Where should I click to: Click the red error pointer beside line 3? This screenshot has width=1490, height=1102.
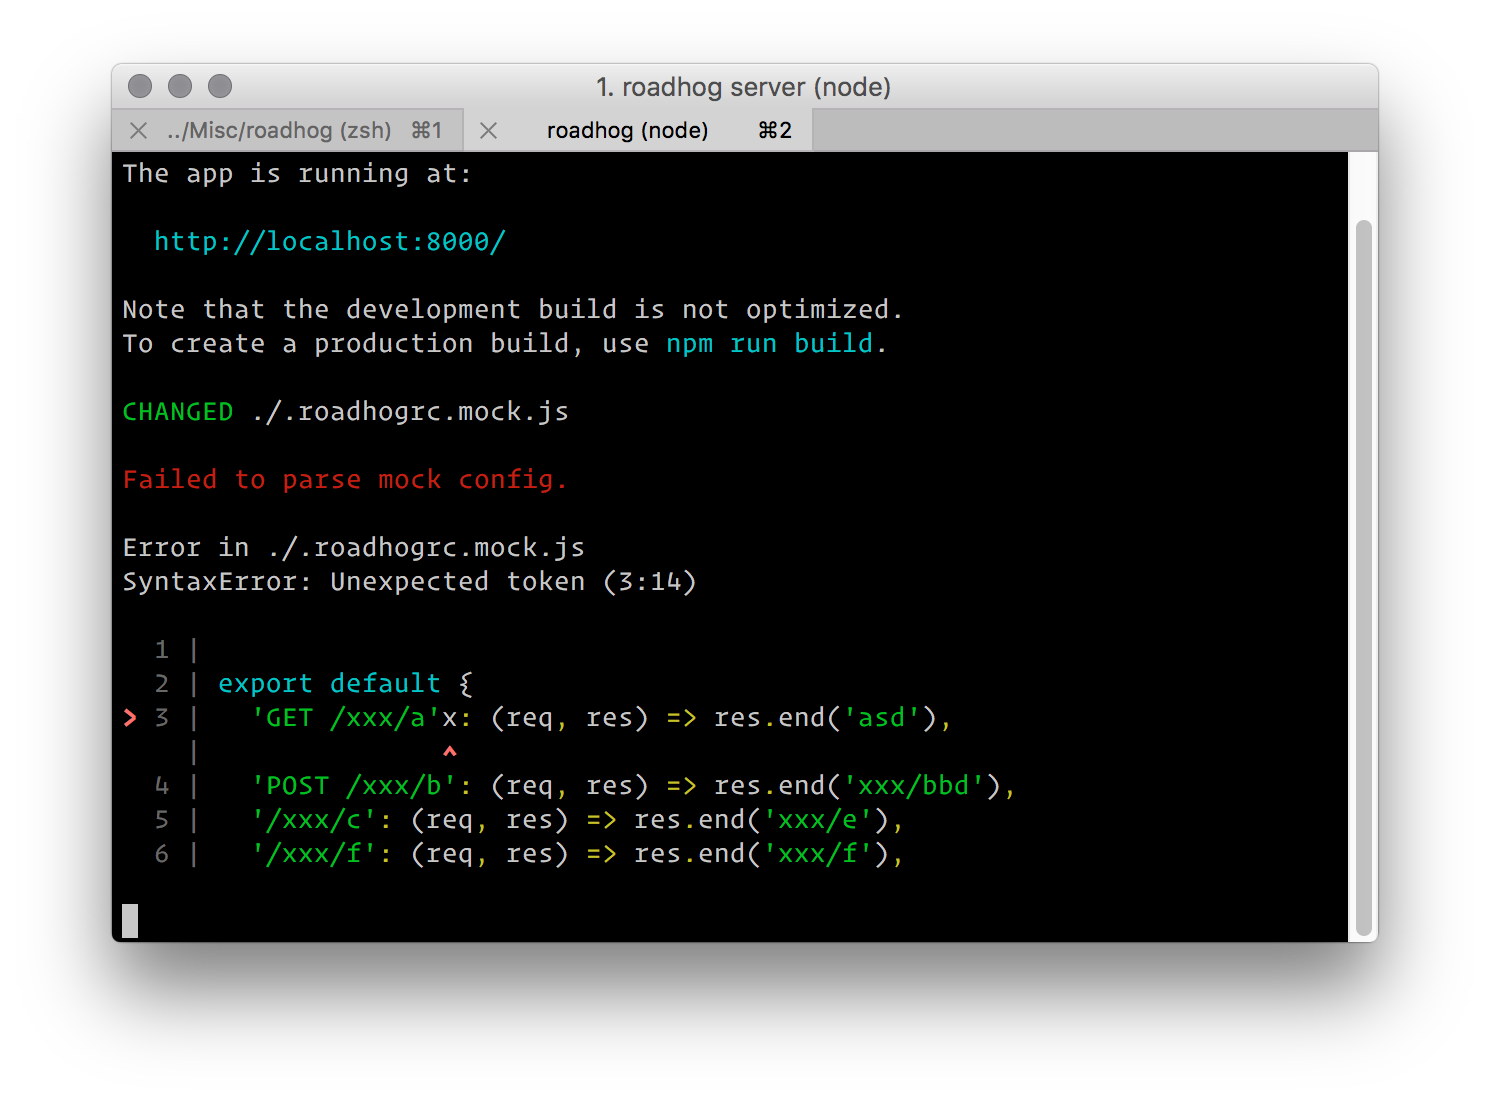130,717
